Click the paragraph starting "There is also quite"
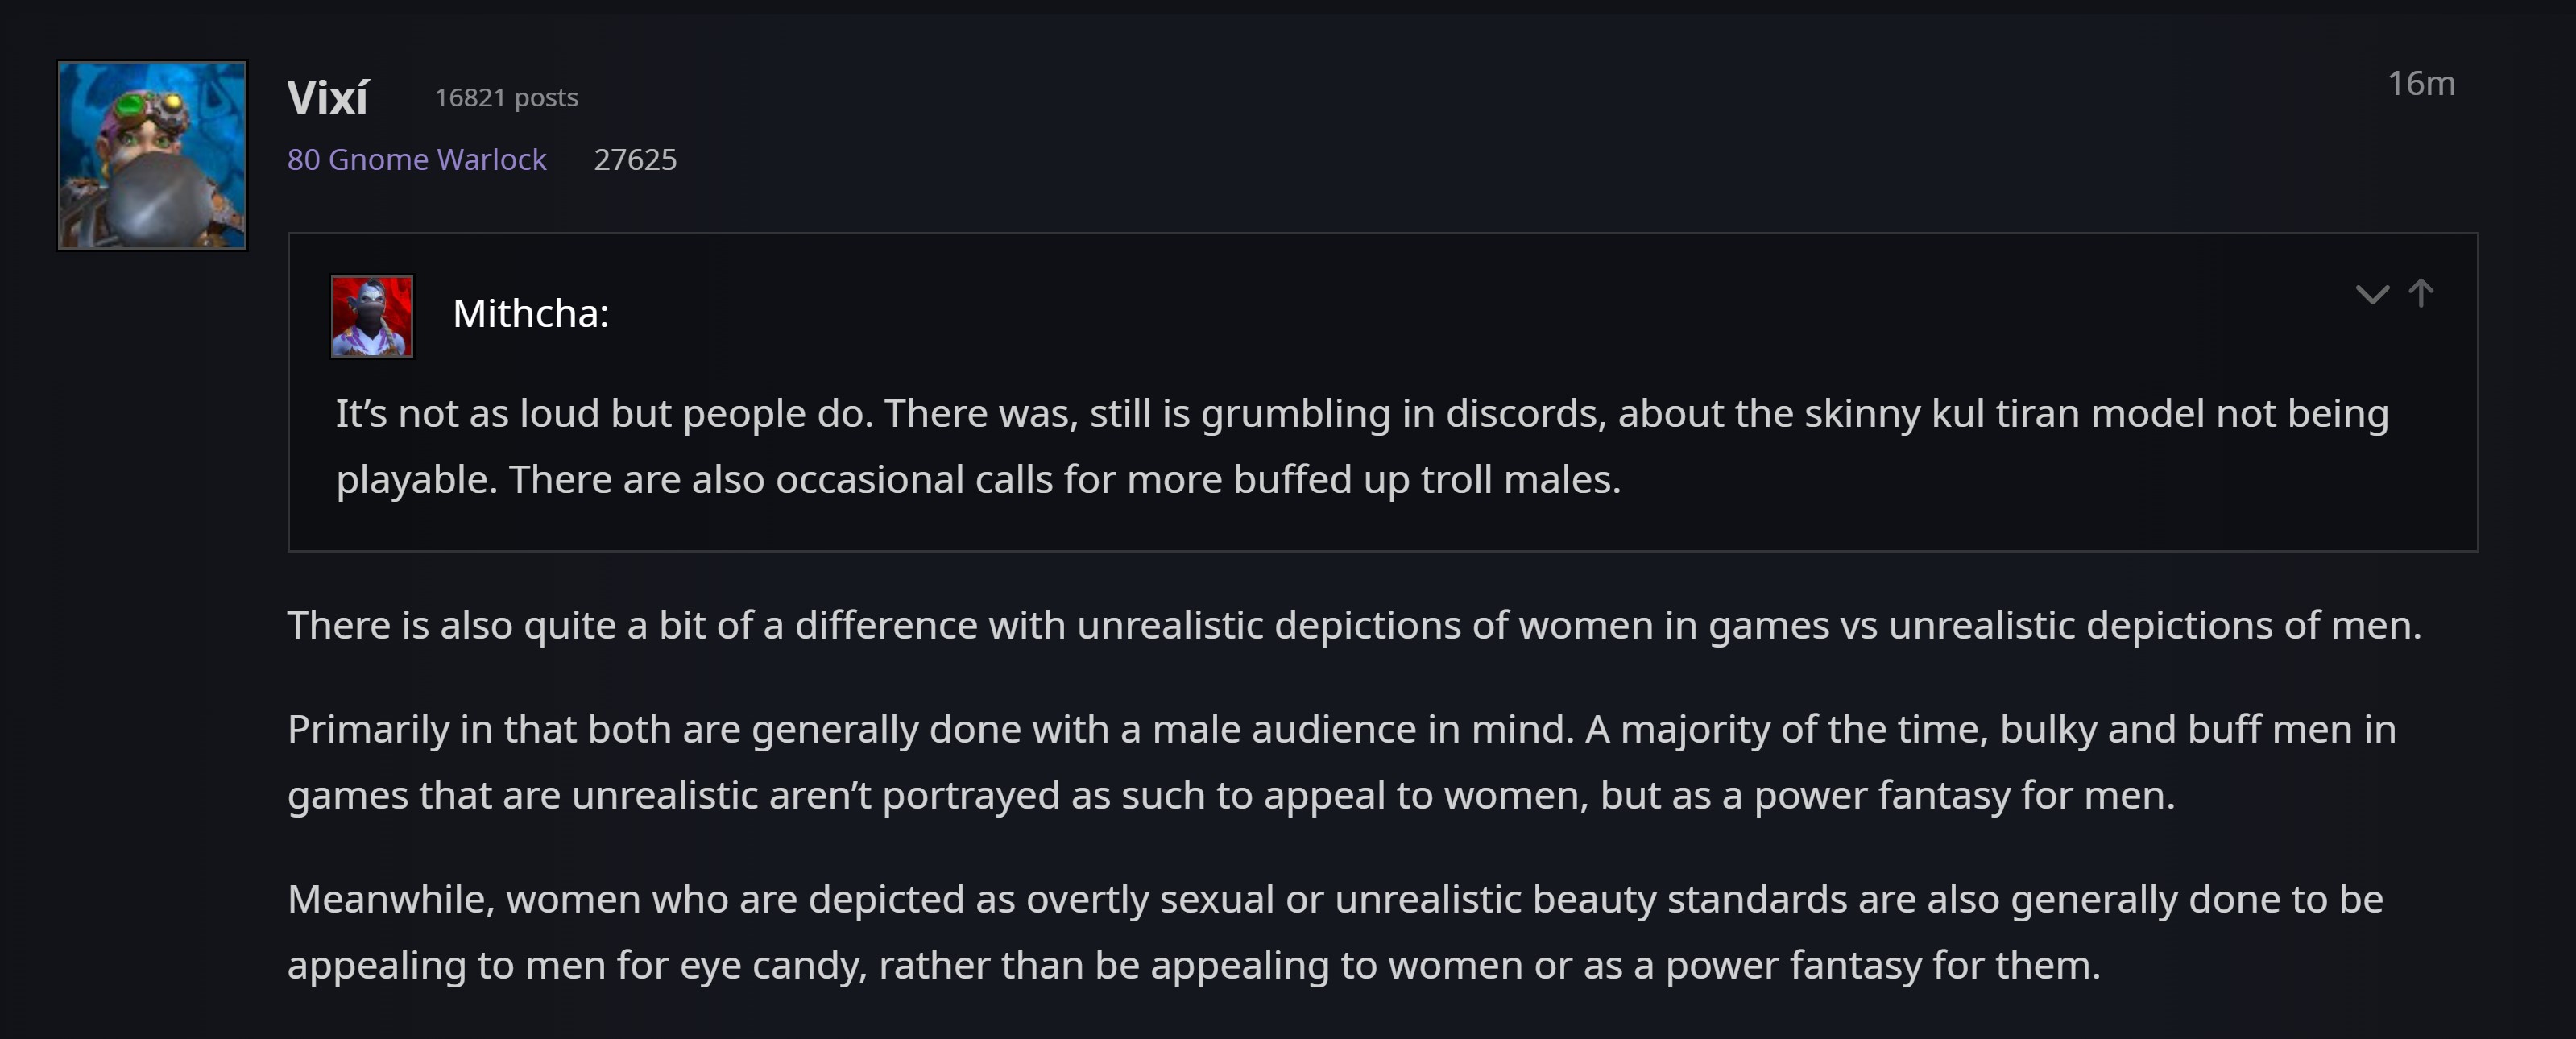This screenshot has height=1039, width=2576. [x=1354, y=626]
